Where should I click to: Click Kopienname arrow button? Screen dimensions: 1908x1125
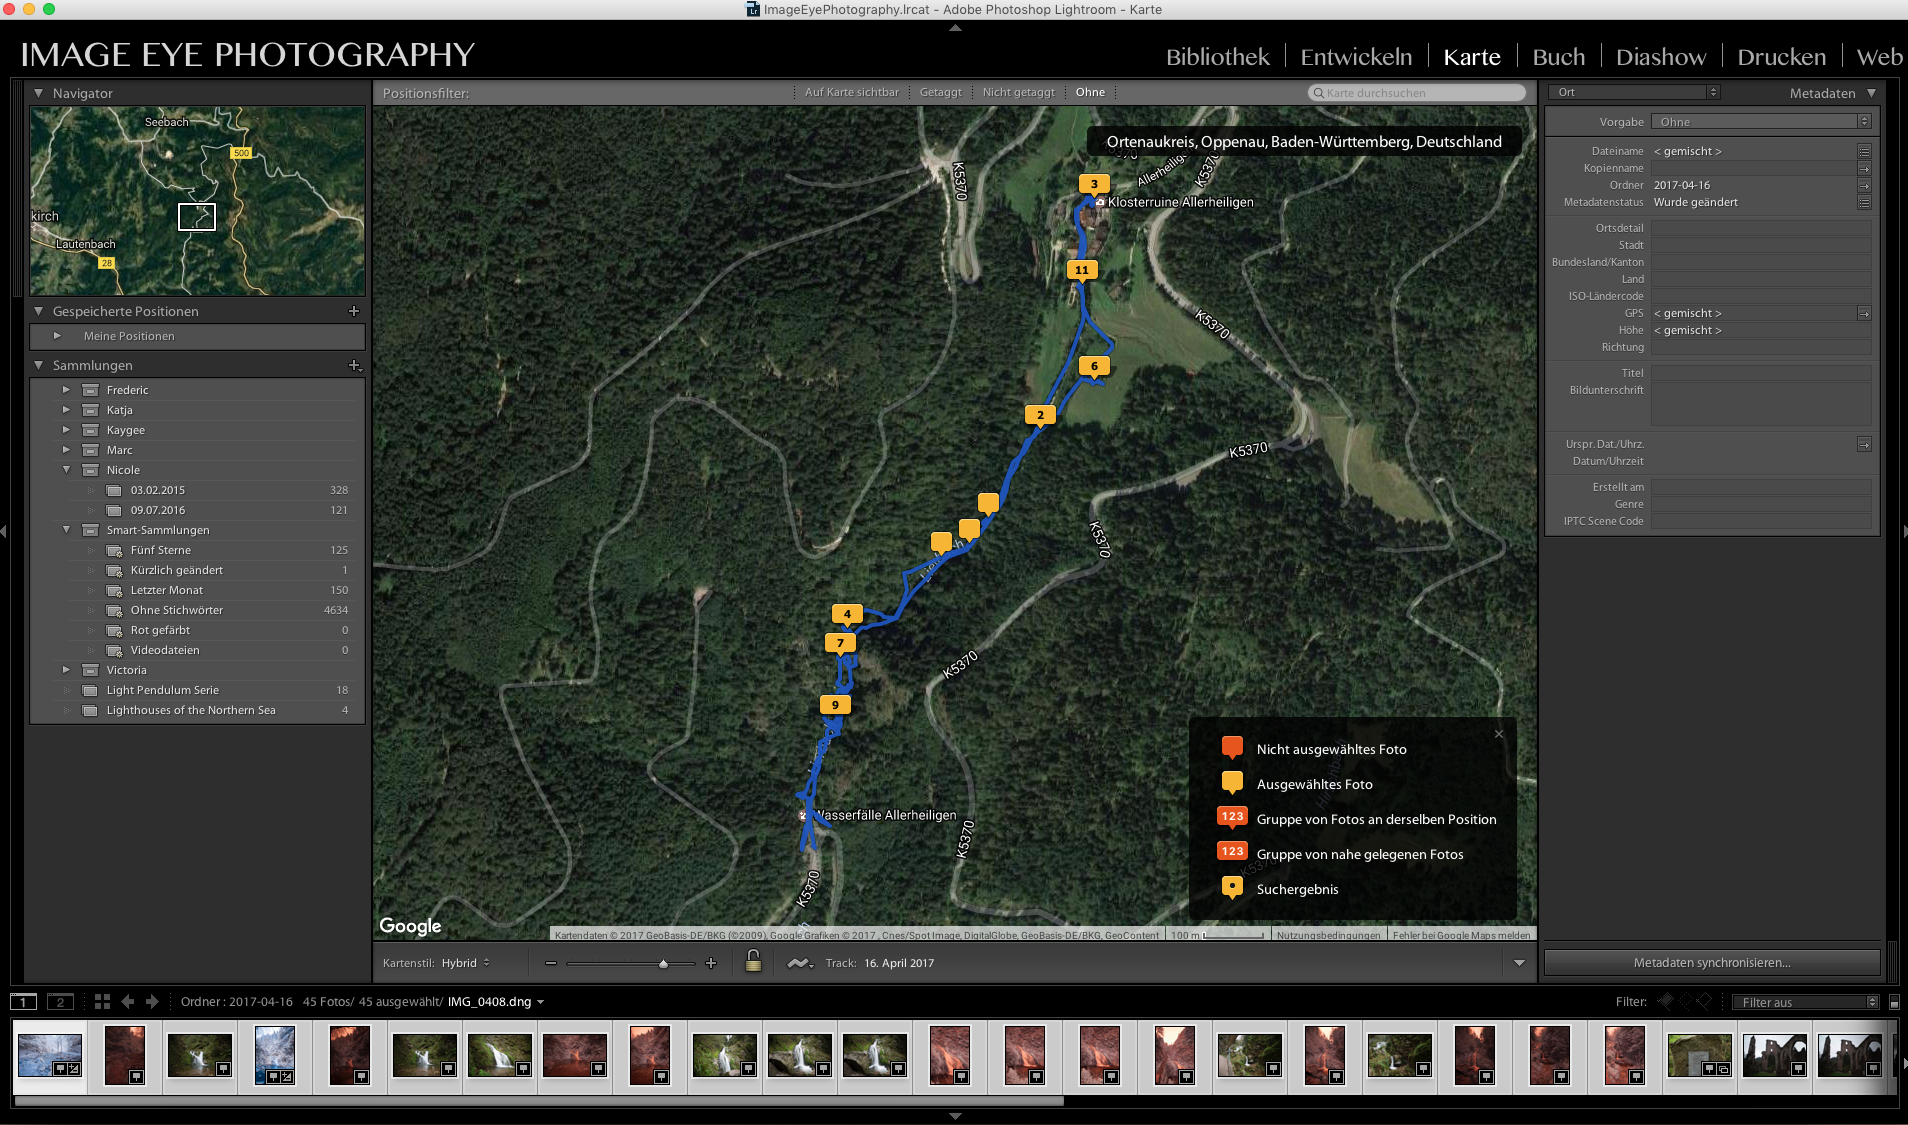(x=1864, y=168)
